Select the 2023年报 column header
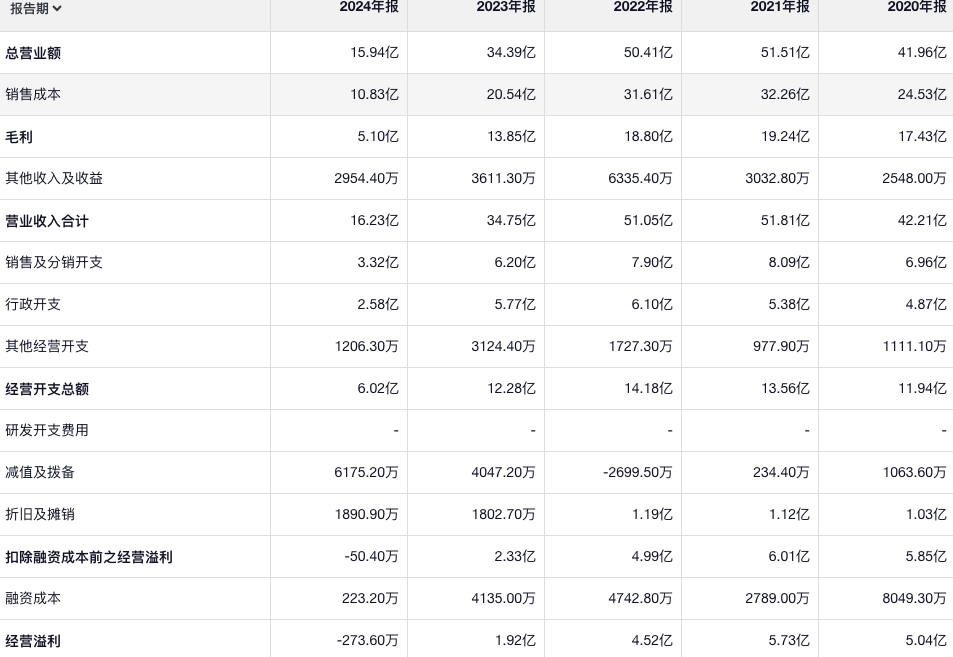953x657 pixels. (506, 7)
